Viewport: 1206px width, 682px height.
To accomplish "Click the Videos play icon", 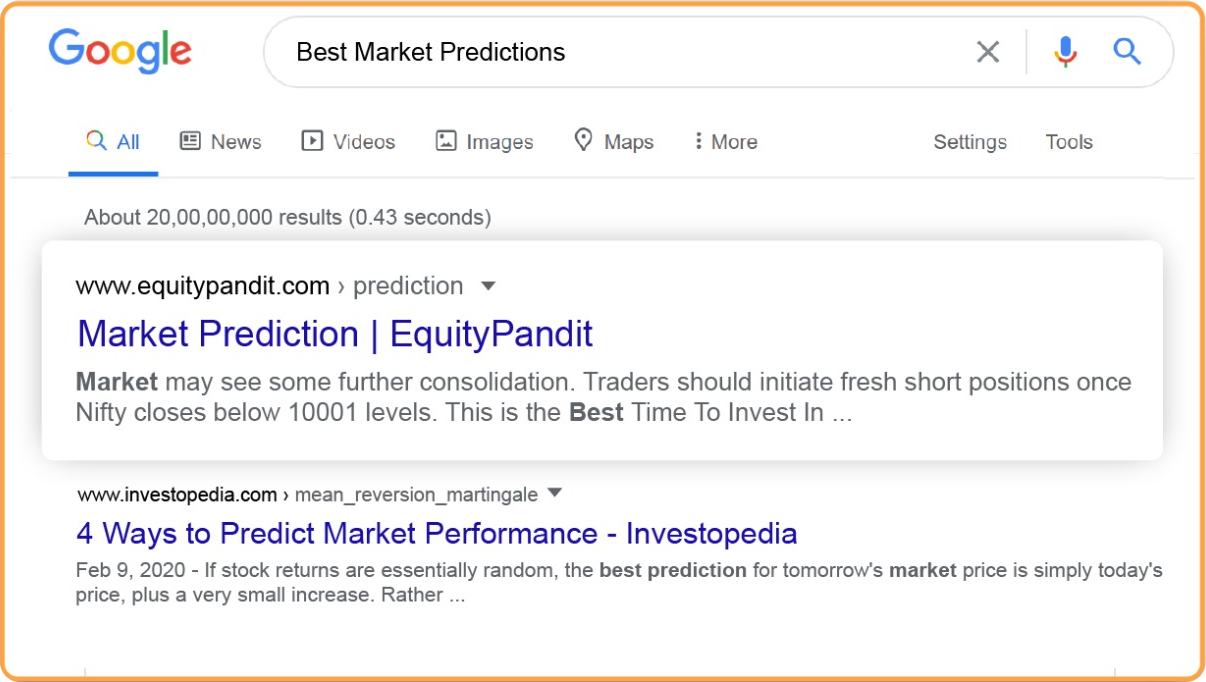I will click(312, 141).
